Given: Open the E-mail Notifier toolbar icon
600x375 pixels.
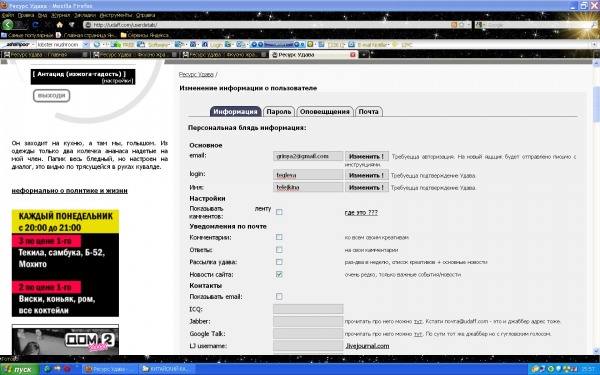Looking at the screenshot, I should [368, 45].
